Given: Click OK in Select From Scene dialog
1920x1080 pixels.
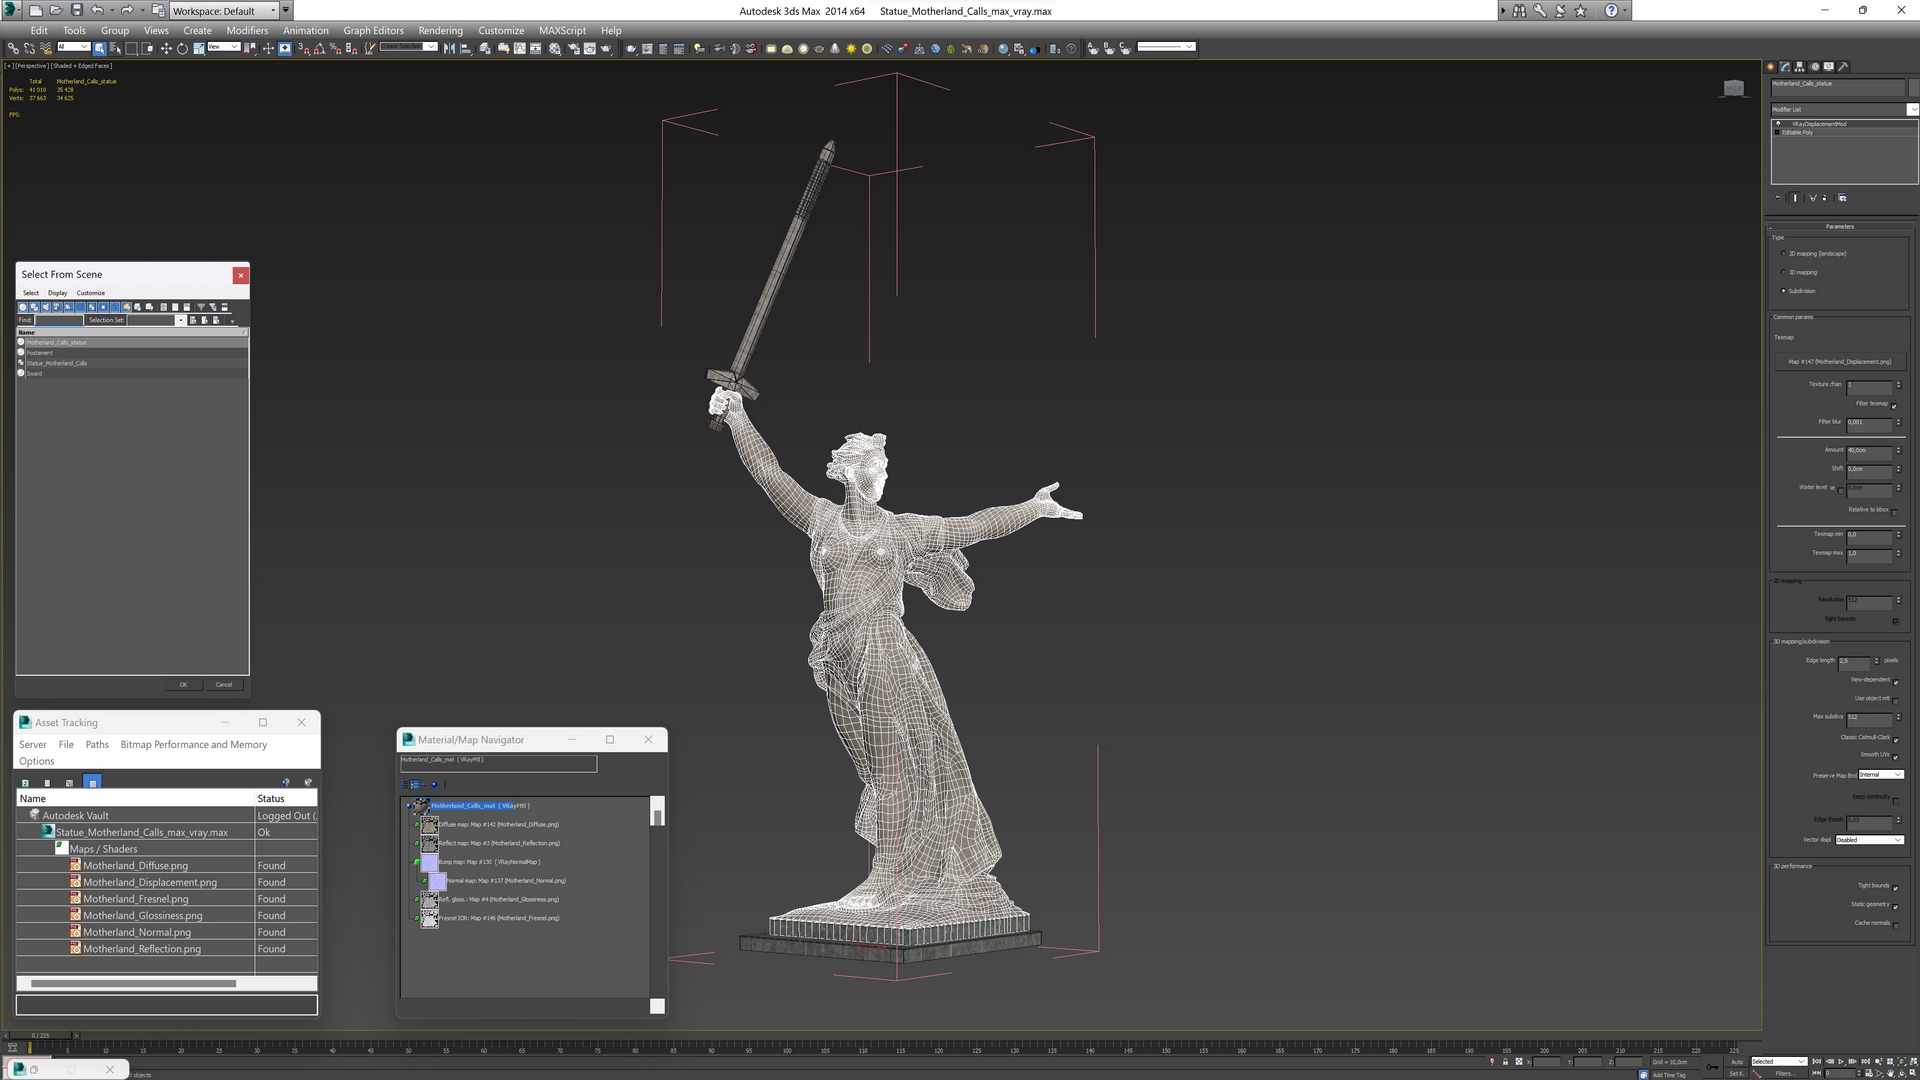Looking at the screenshot, I should coord(183,685).
